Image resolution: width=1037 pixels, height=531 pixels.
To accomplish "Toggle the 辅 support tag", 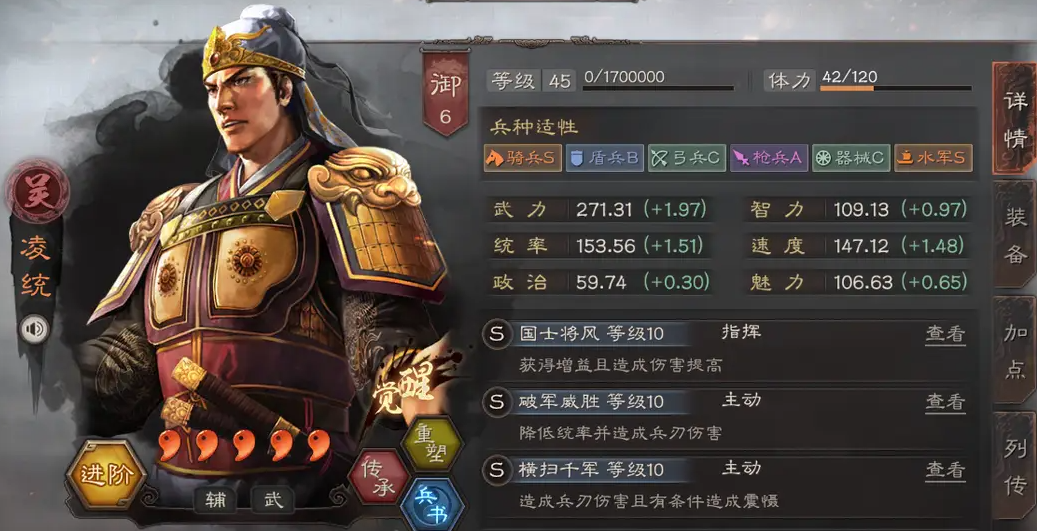I will coord(216,500).
